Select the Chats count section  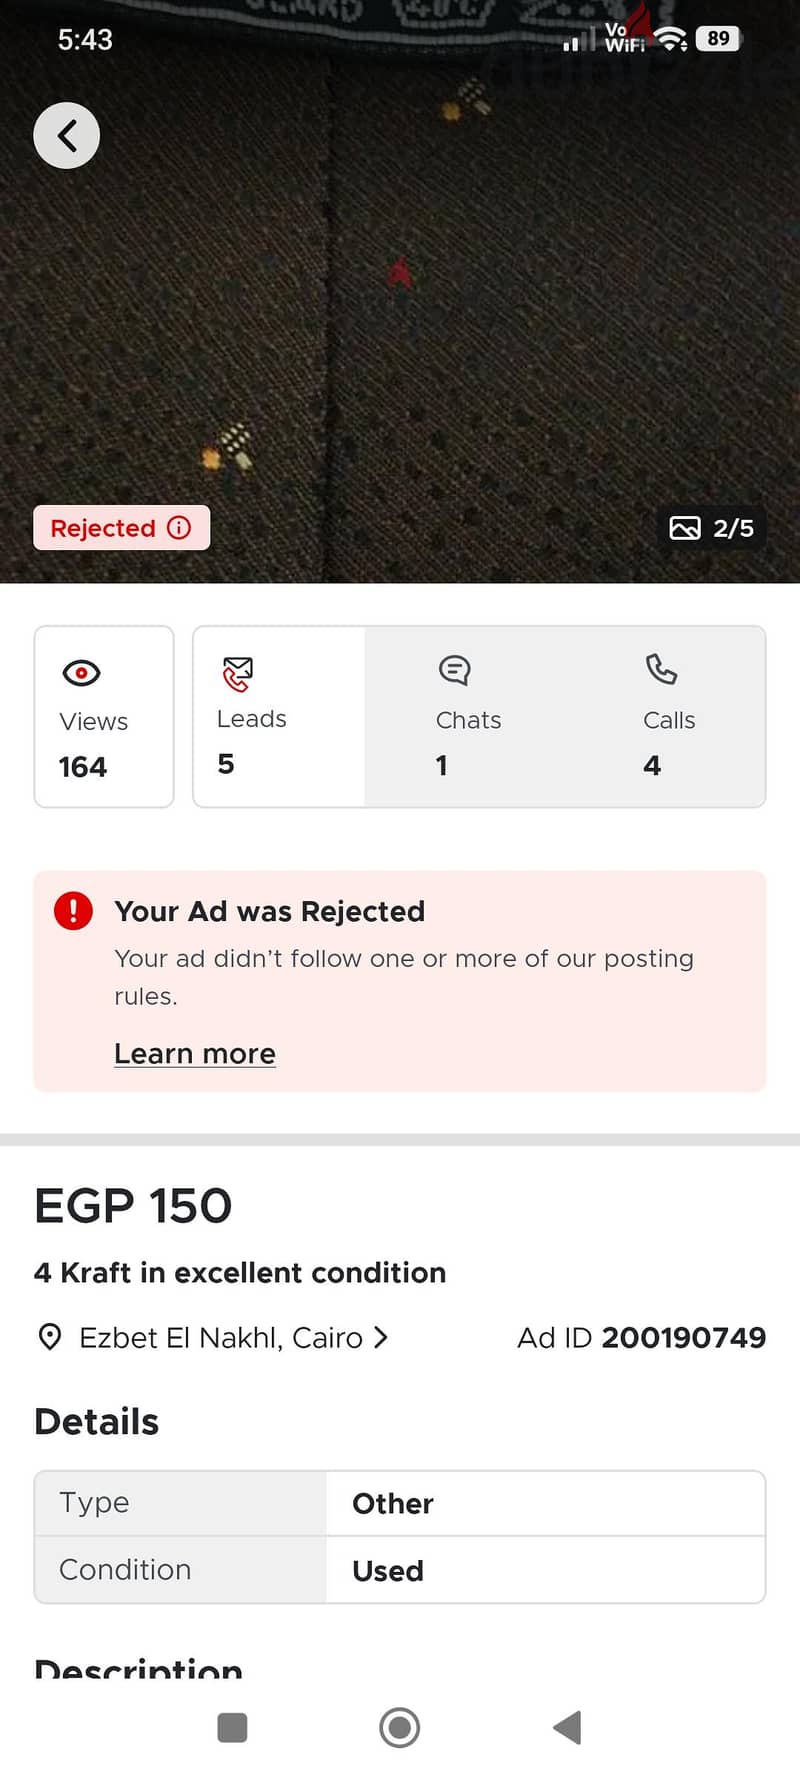click(468, 716)
